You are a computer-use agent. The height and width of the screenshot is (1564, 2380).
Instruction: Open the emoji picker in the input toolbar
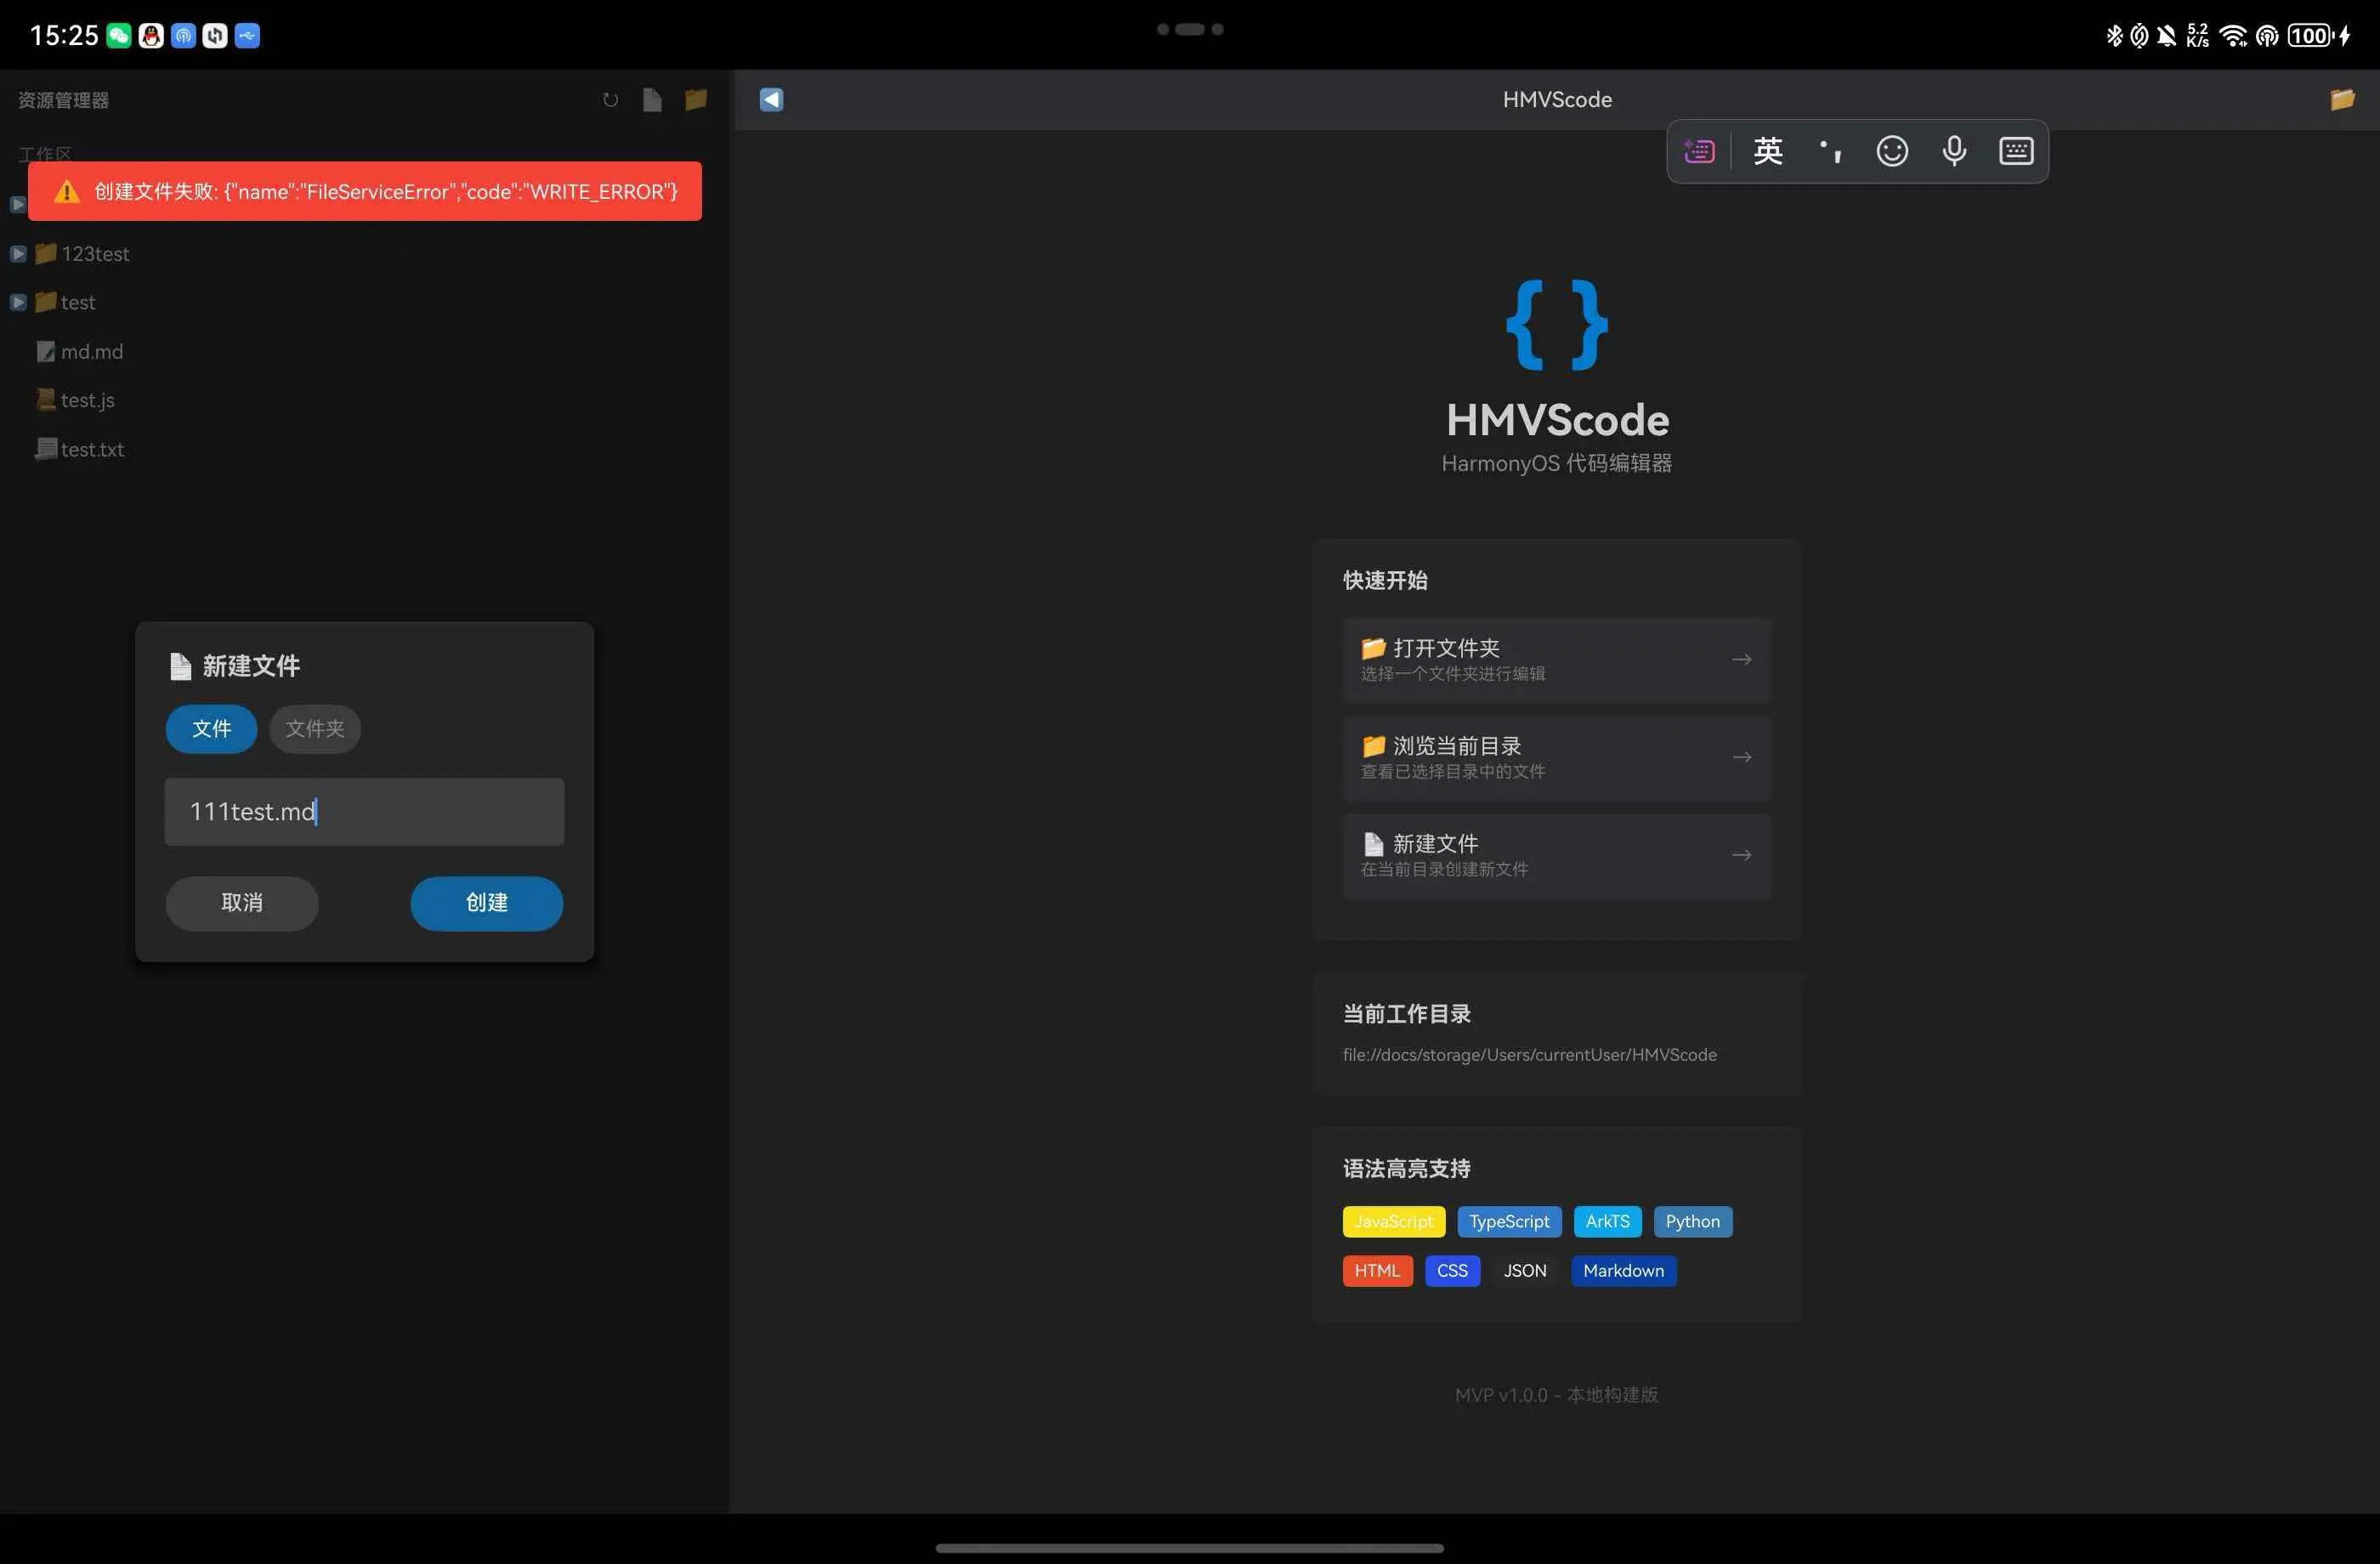[1891, 151]
